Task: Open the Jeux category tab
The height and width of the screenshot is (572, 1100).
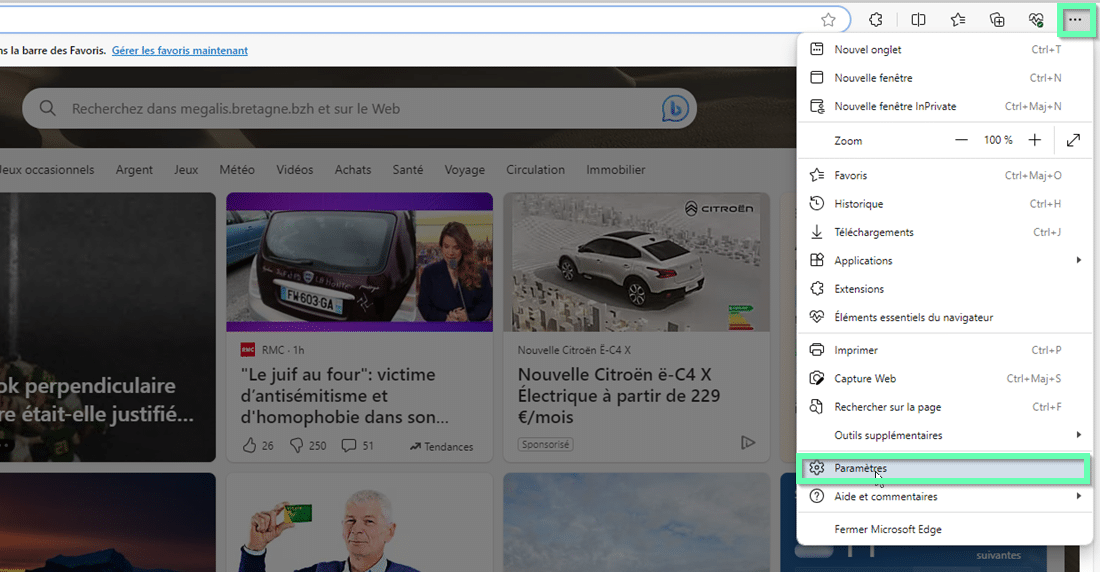Action: coord(186,170)
